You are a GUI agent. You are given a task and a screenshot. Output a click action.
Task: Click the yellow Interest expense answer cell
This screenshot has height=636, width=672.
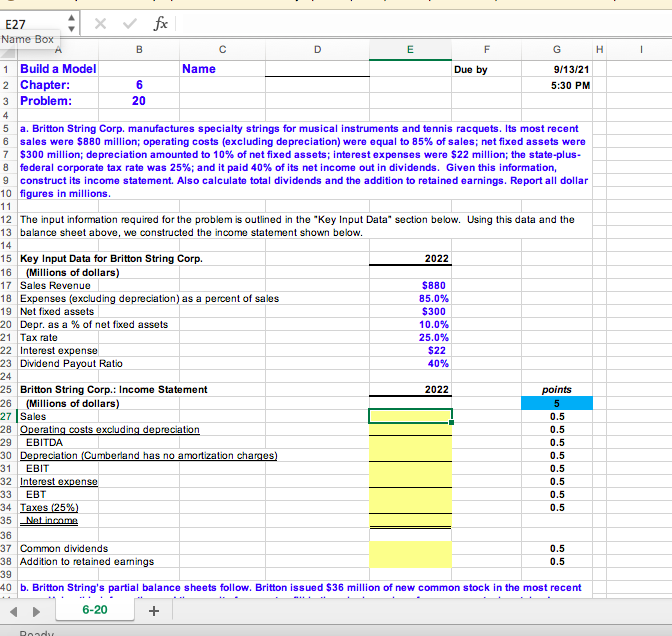(x=410, y=481)
